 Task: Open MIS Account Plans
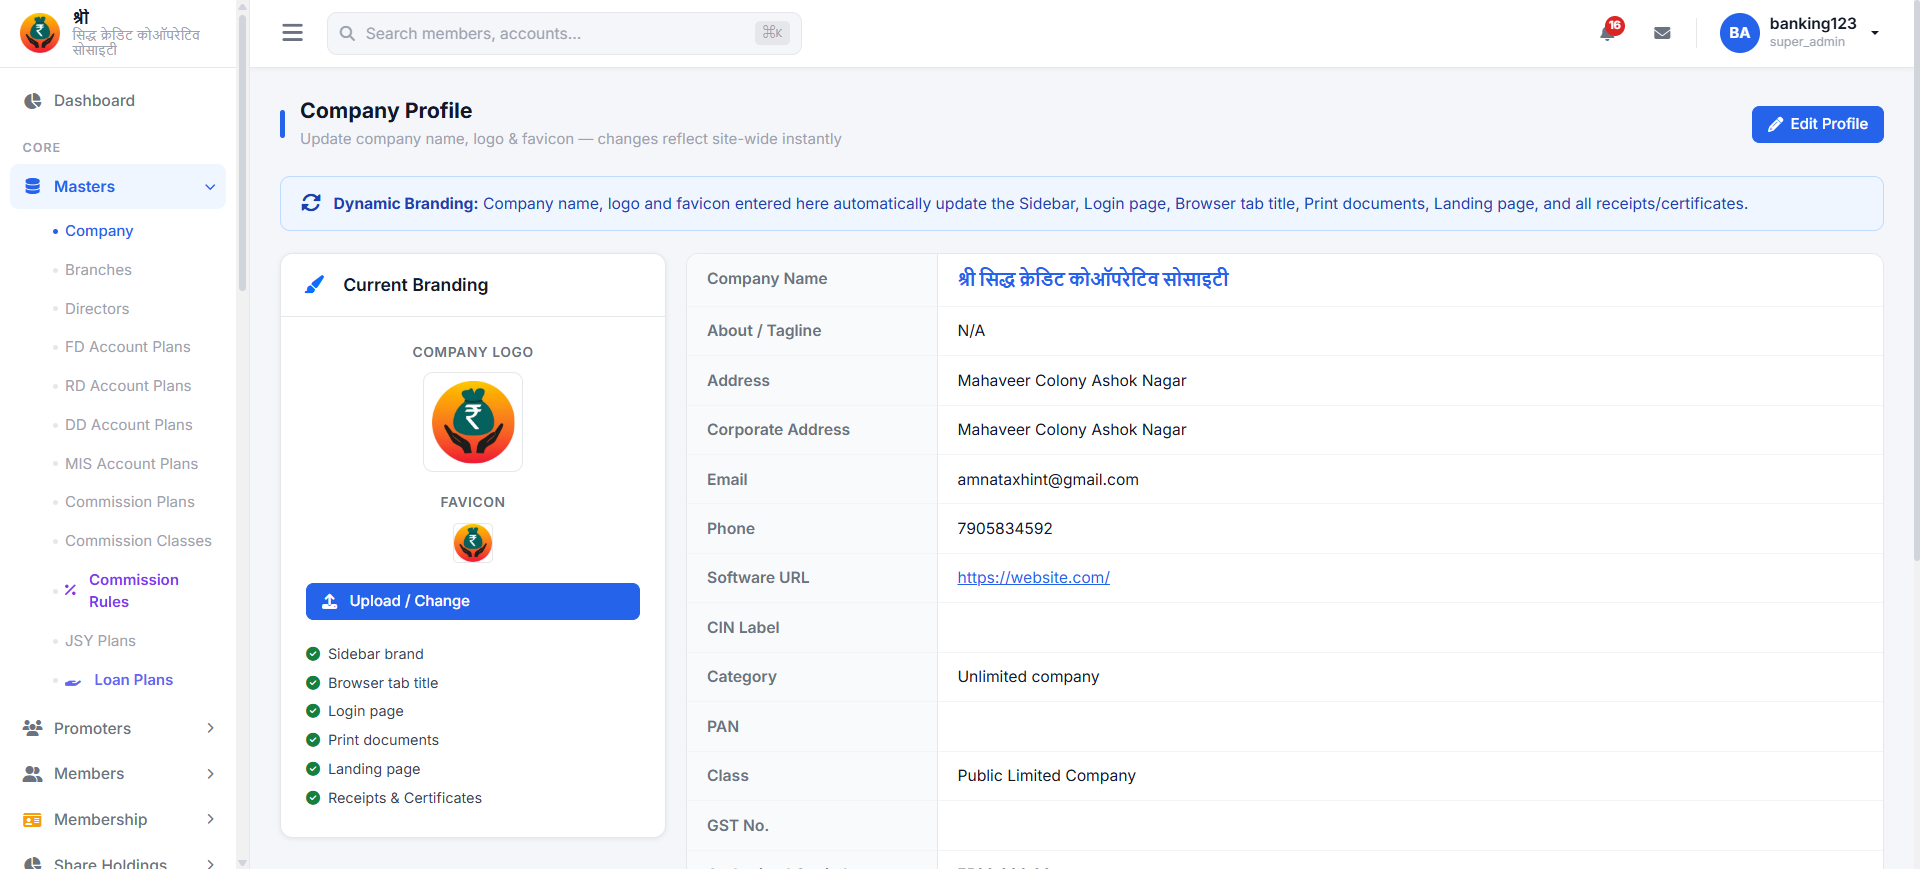132,464
